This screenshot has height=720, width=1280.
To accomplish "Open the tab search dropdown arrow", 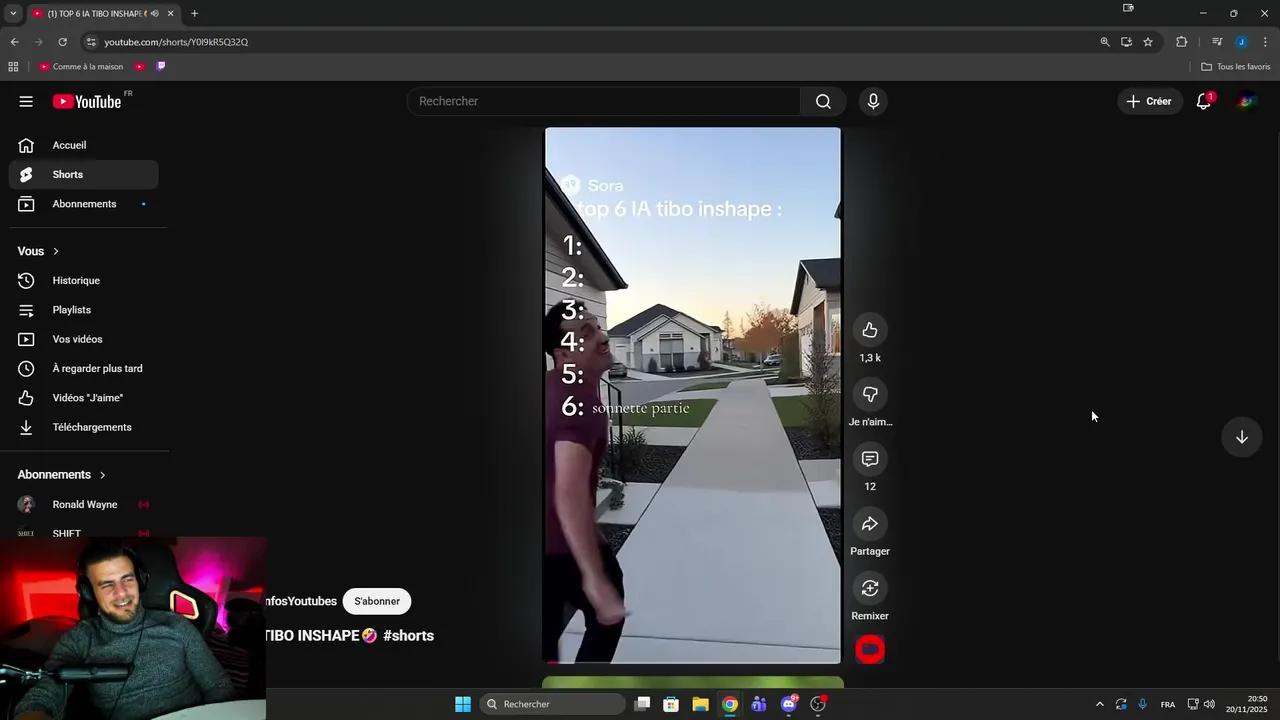I will tap(13, 14).
